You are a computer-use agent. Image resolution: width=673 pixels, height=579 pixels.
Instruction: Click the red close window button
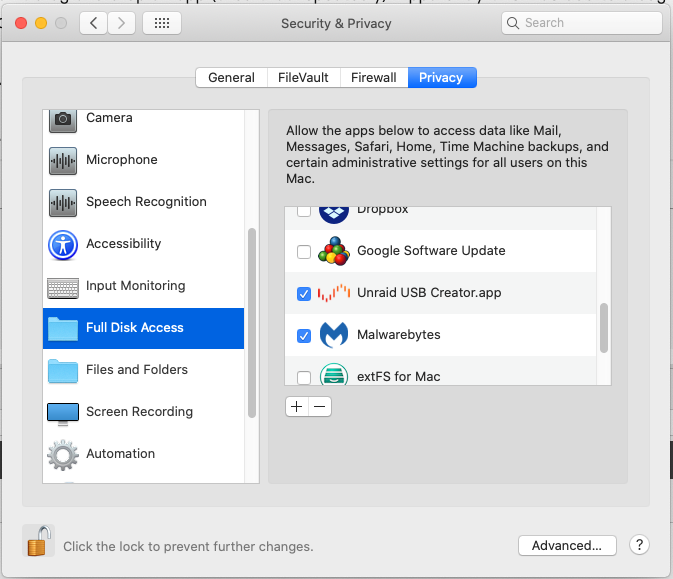21,23
